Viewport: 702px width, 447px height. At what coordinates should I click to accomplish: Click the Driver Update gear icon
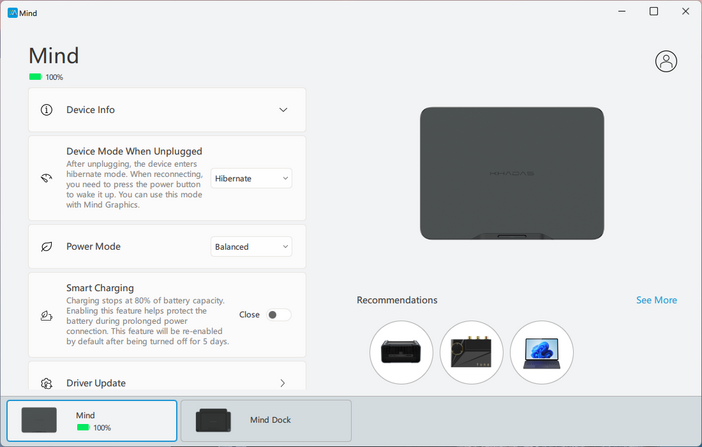[47, 383]
